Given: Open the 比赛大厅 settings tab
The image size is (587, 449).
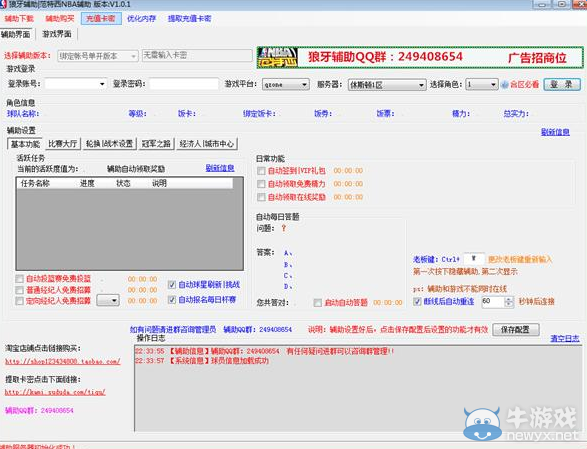Looking at the screenshot, I should tap(63, 144).
